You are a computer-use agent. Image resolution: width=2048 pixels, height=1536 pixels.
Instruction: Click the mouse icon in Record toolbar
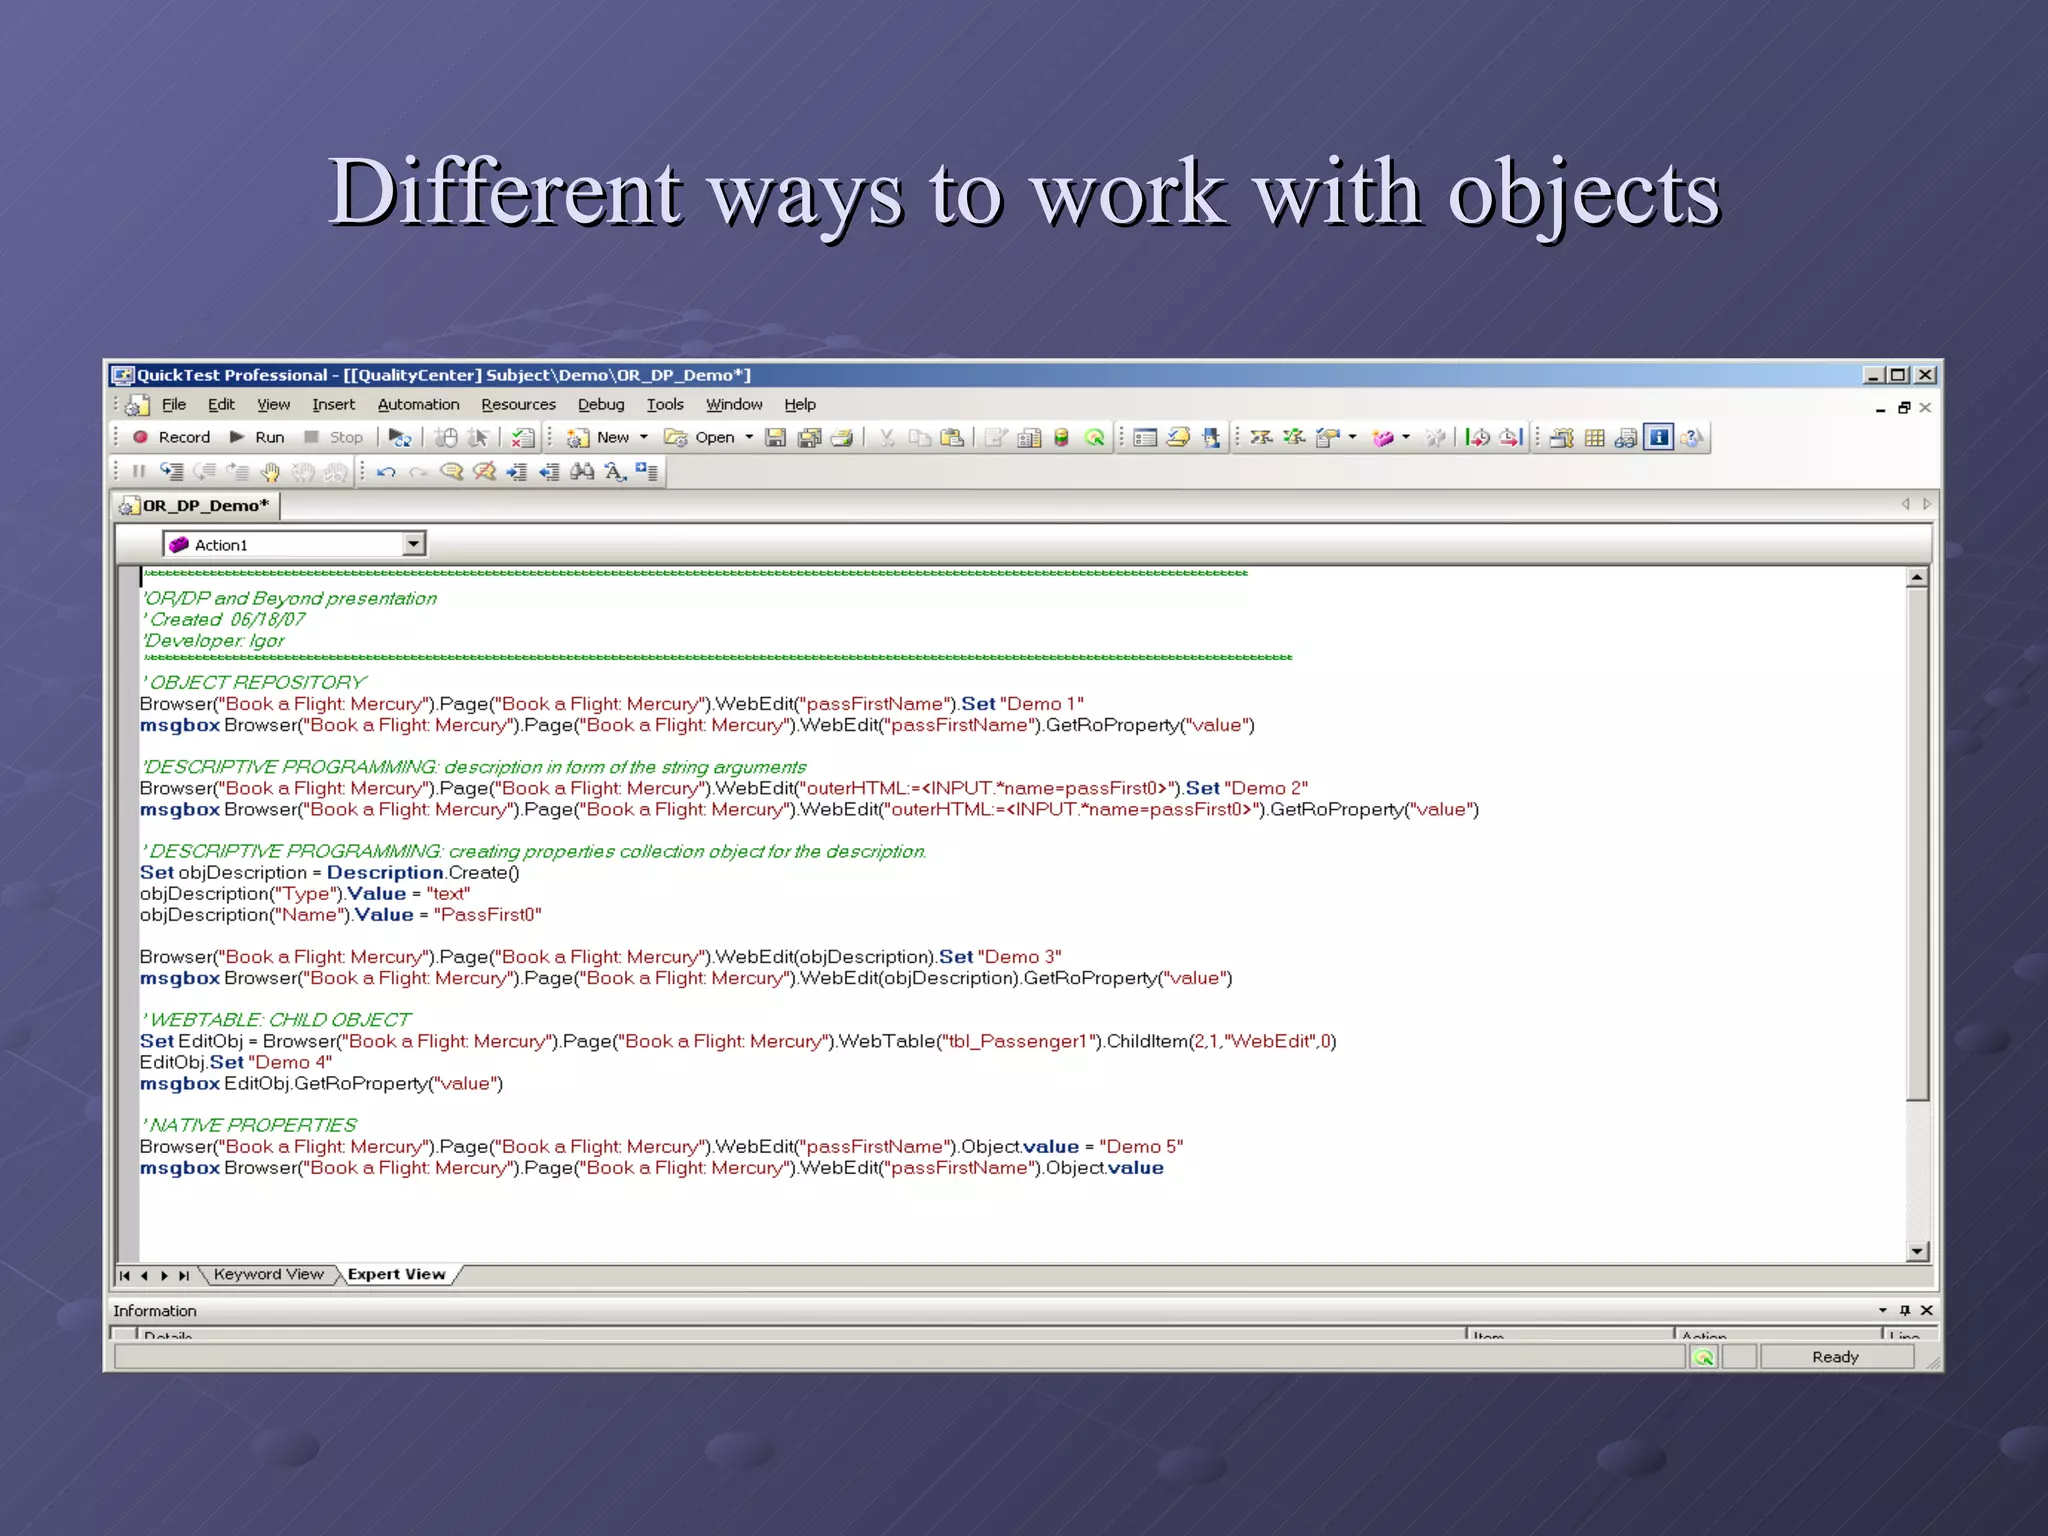coord(446,437)
